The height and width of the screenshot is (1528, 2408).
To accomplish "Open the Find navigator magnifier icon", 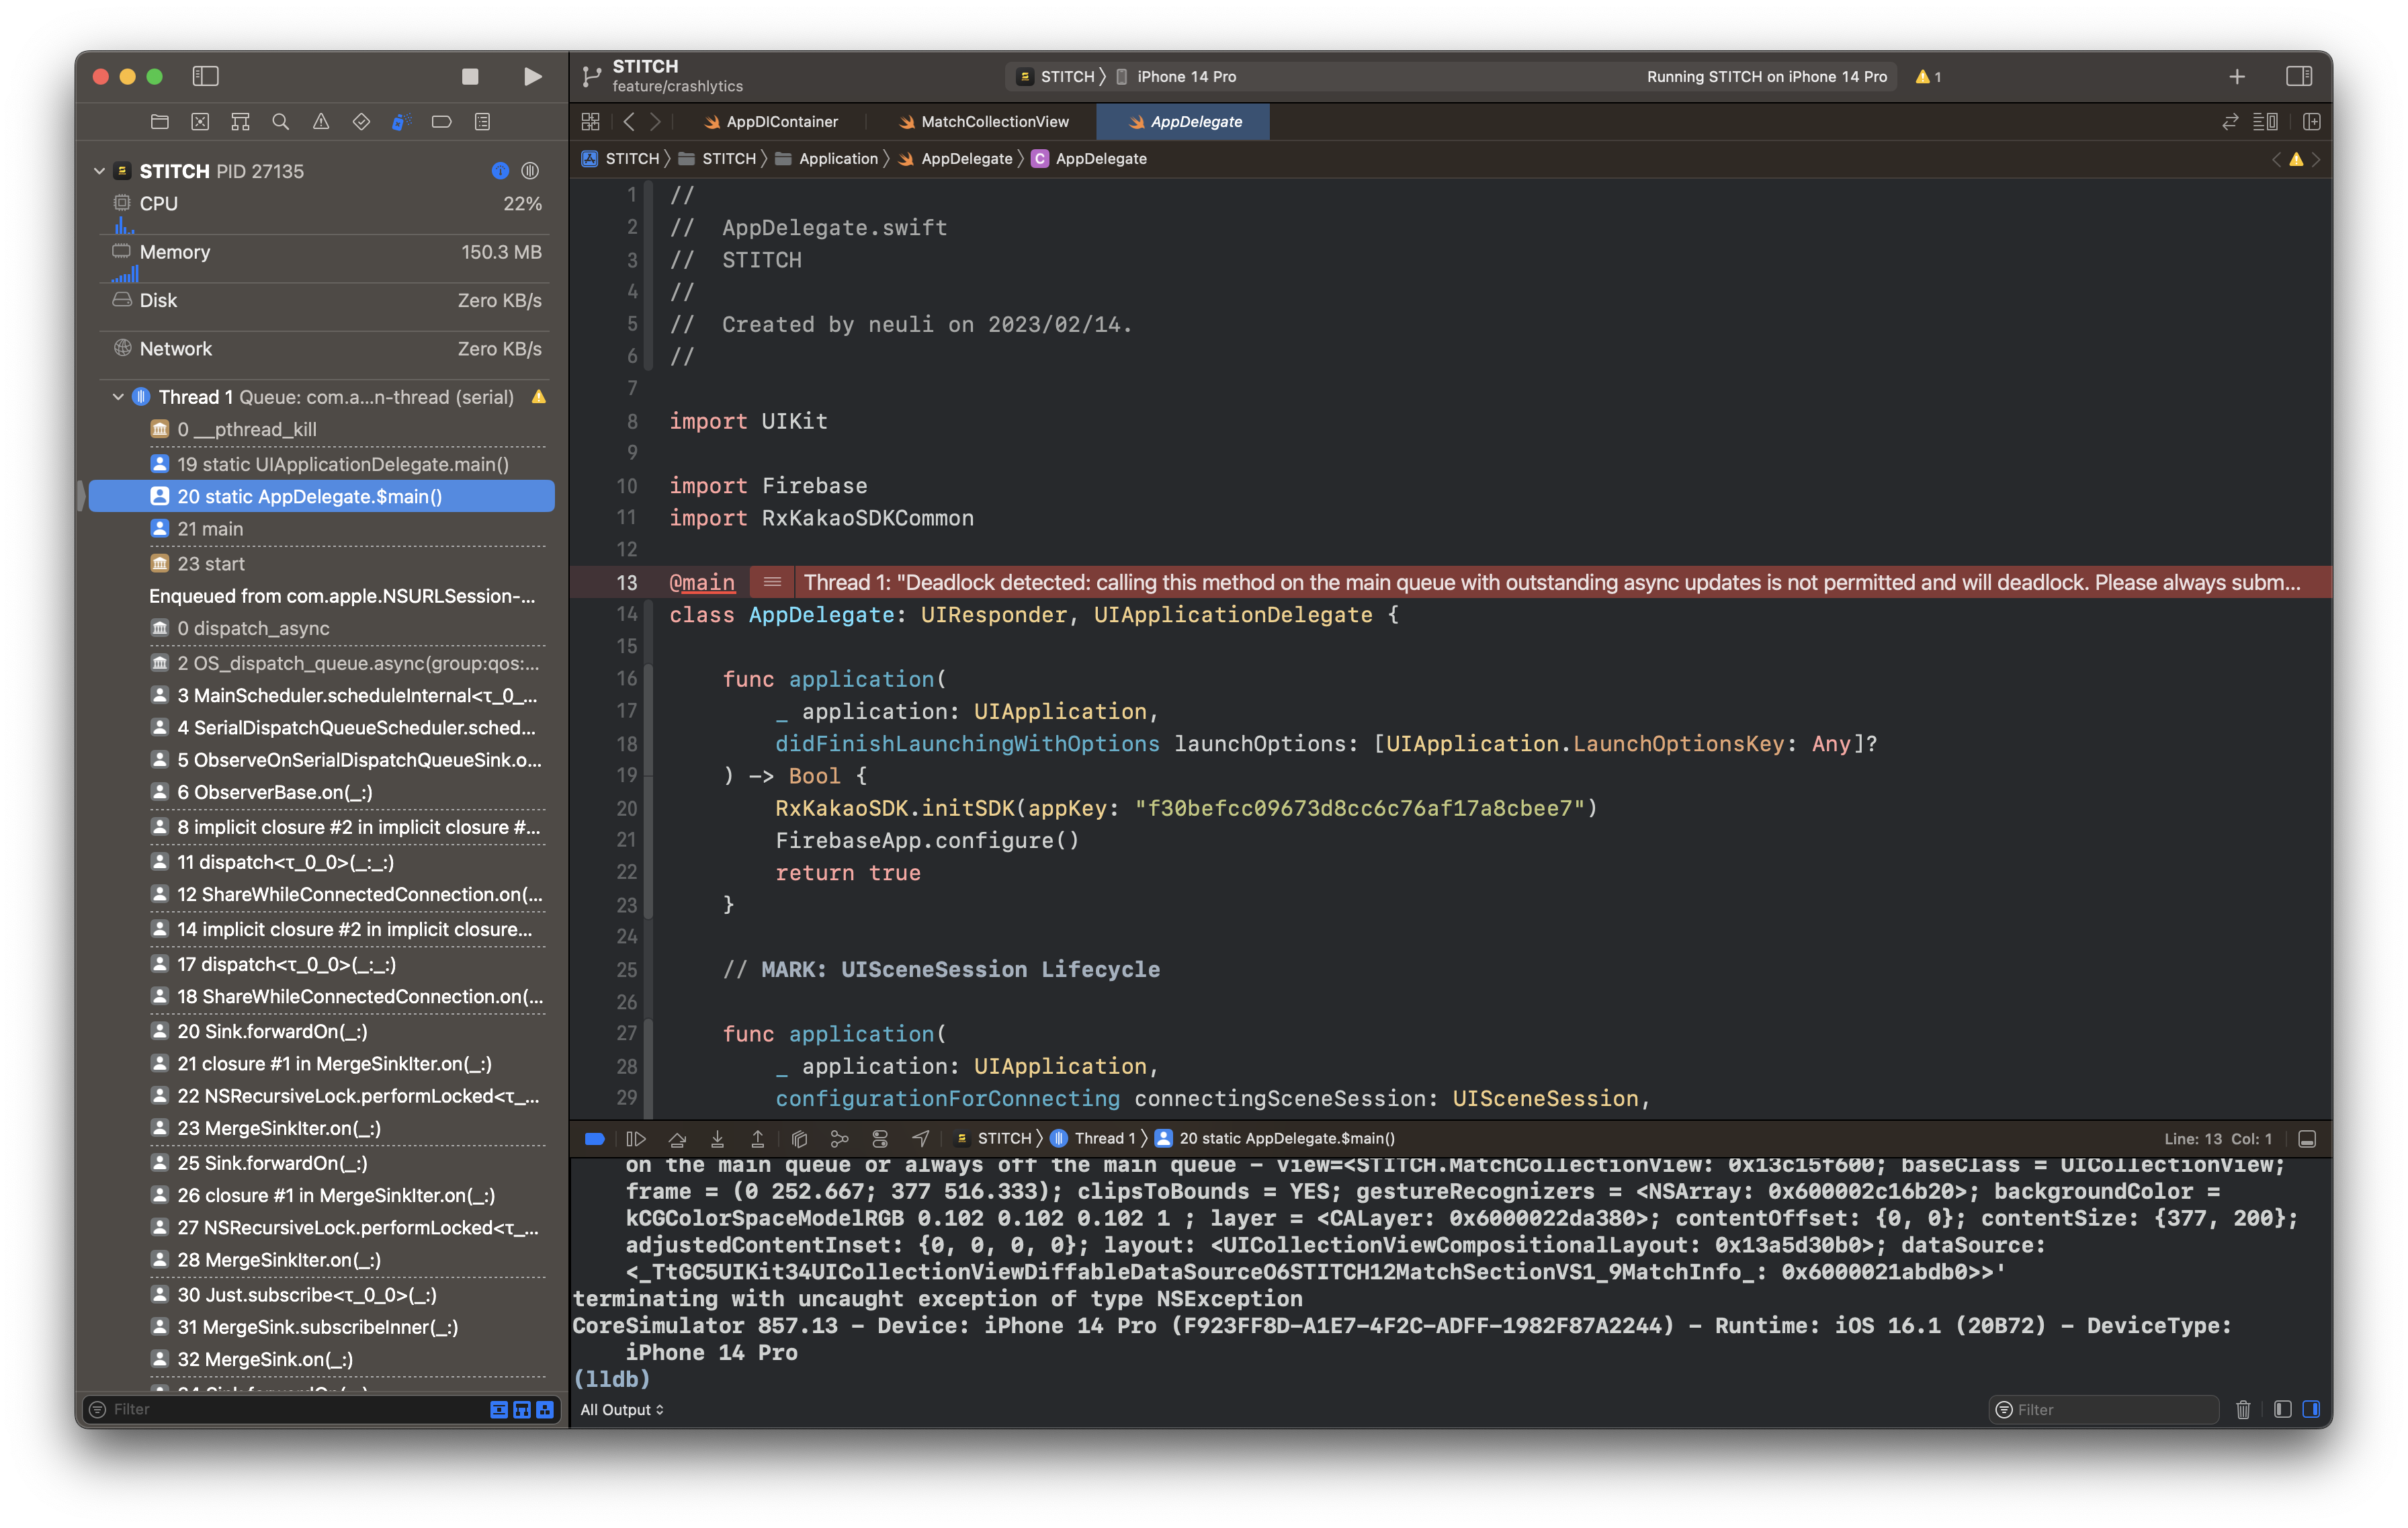I will point(280,122).
